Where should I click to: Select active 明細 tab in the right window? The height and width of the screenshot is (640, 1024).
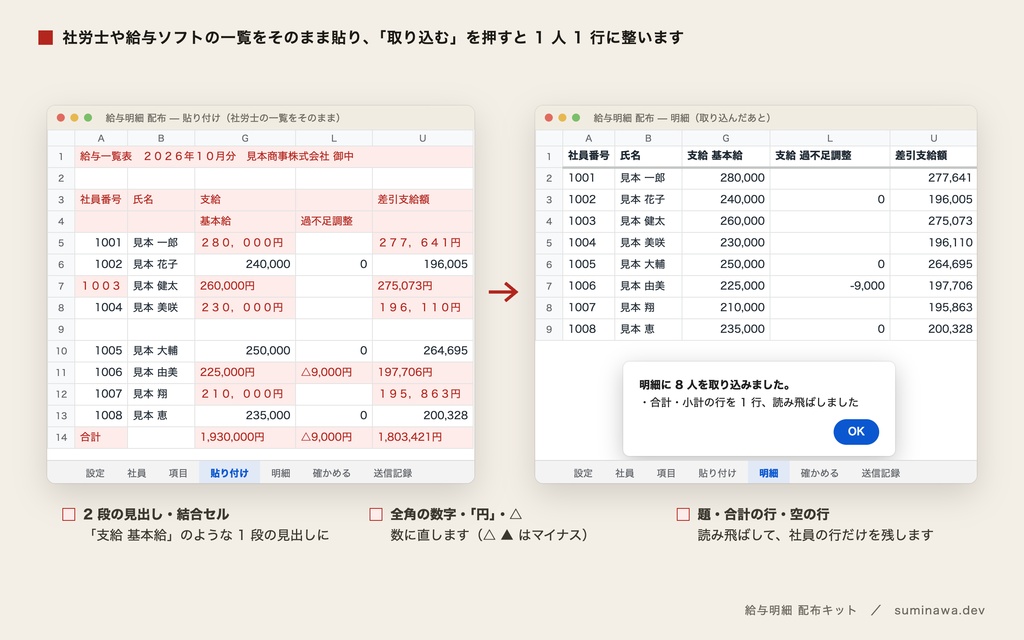pyautogui.click(x=769, y=473)
